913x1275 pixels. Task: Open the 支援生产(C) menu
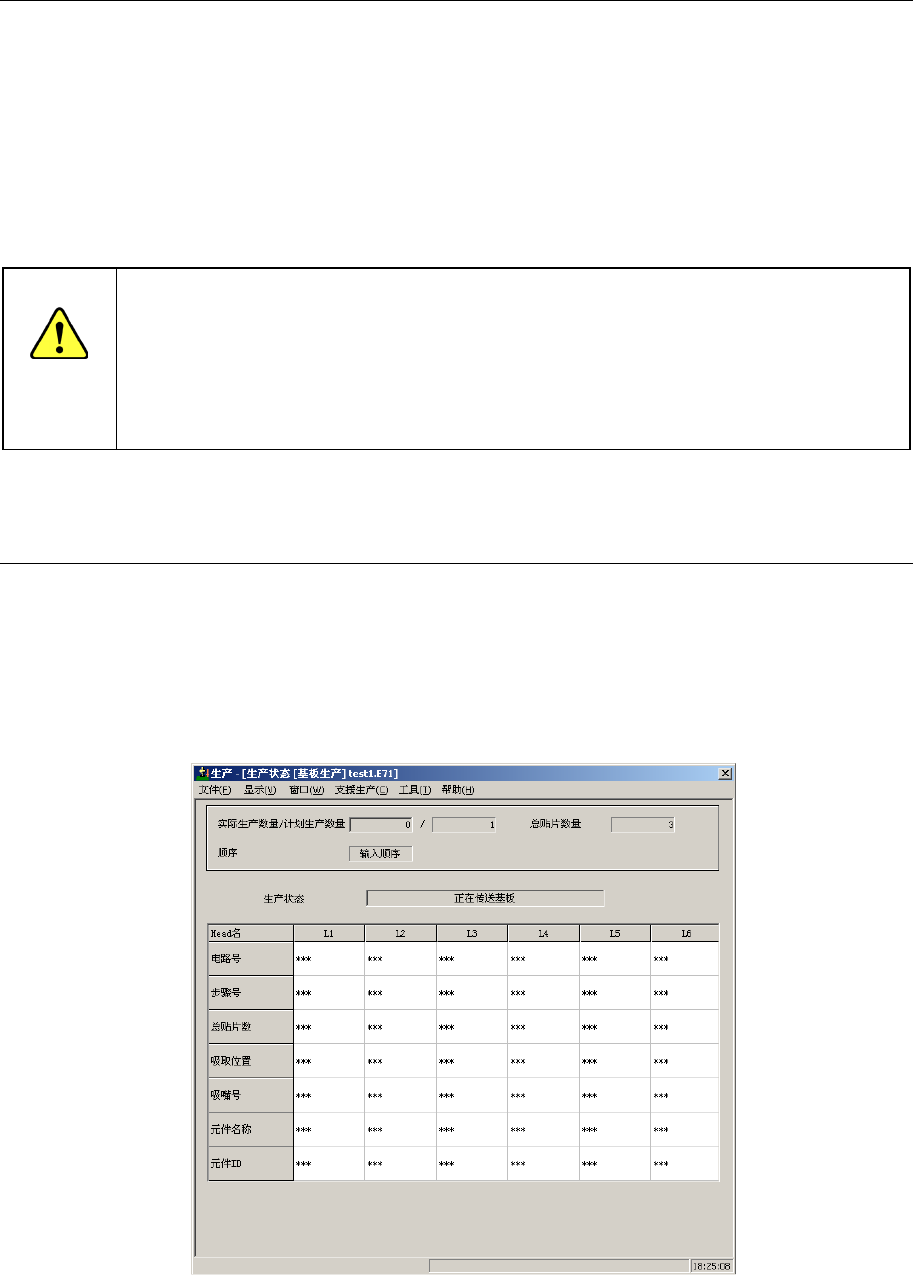click(361, 790)
